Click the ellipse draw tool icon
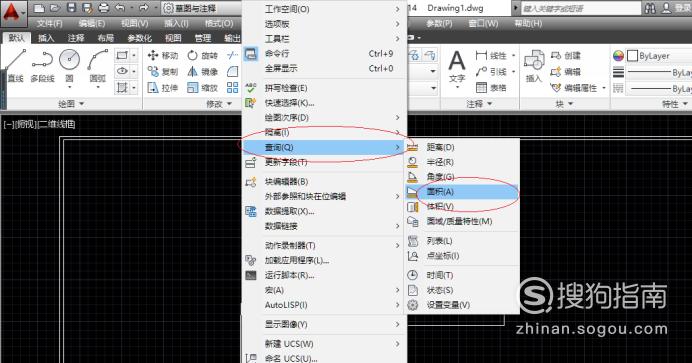 tap(122, 71)
